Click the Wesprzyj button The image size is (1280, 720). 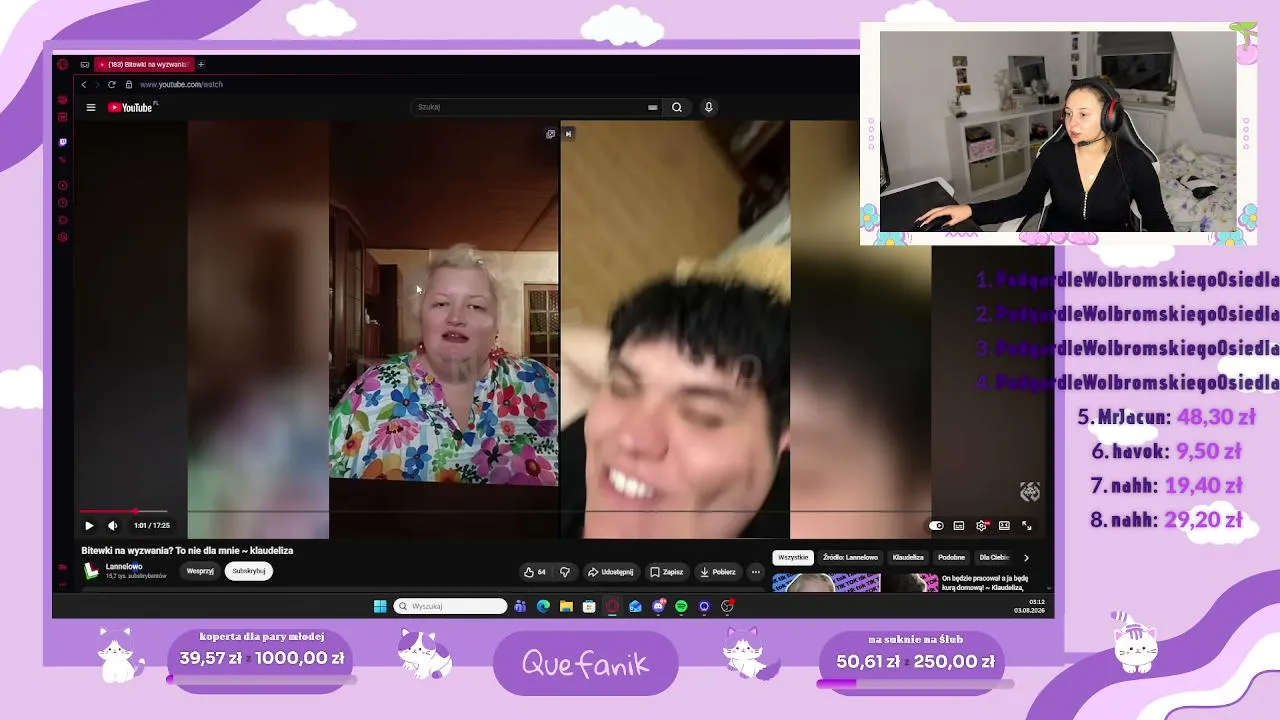pyautogui.click(x=200, y=571)
